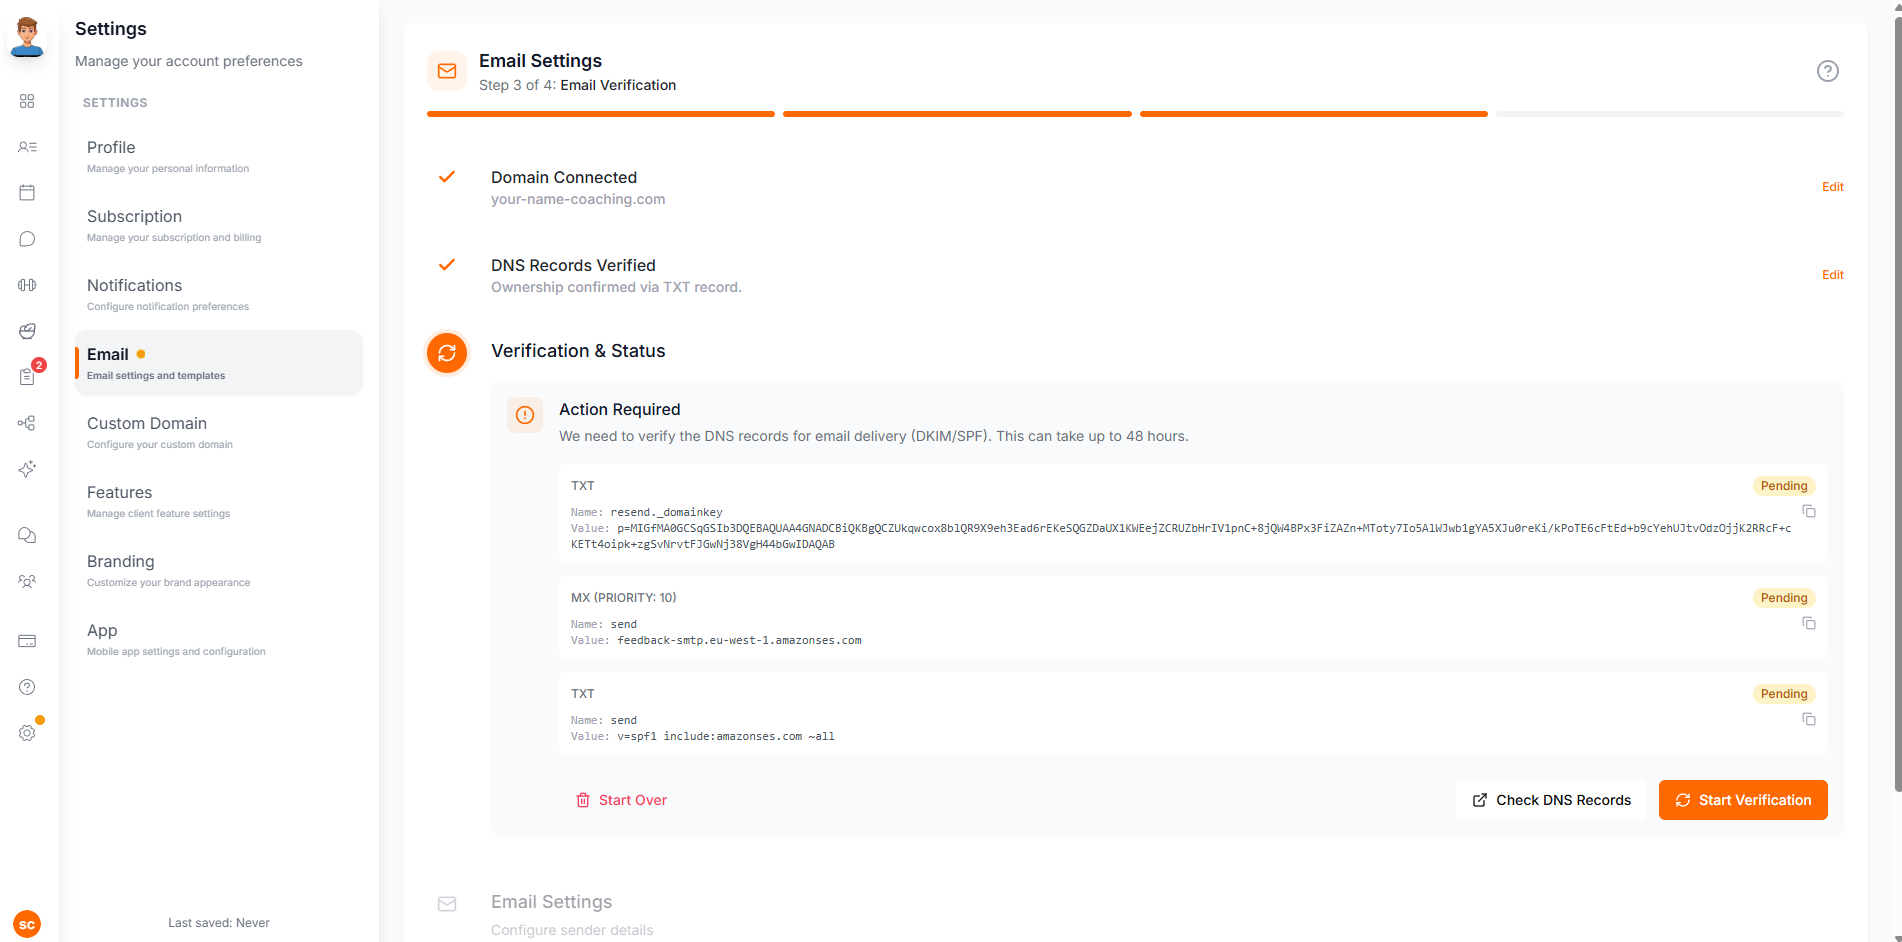Click the profile avatar at sidebar top

(27, 38)
